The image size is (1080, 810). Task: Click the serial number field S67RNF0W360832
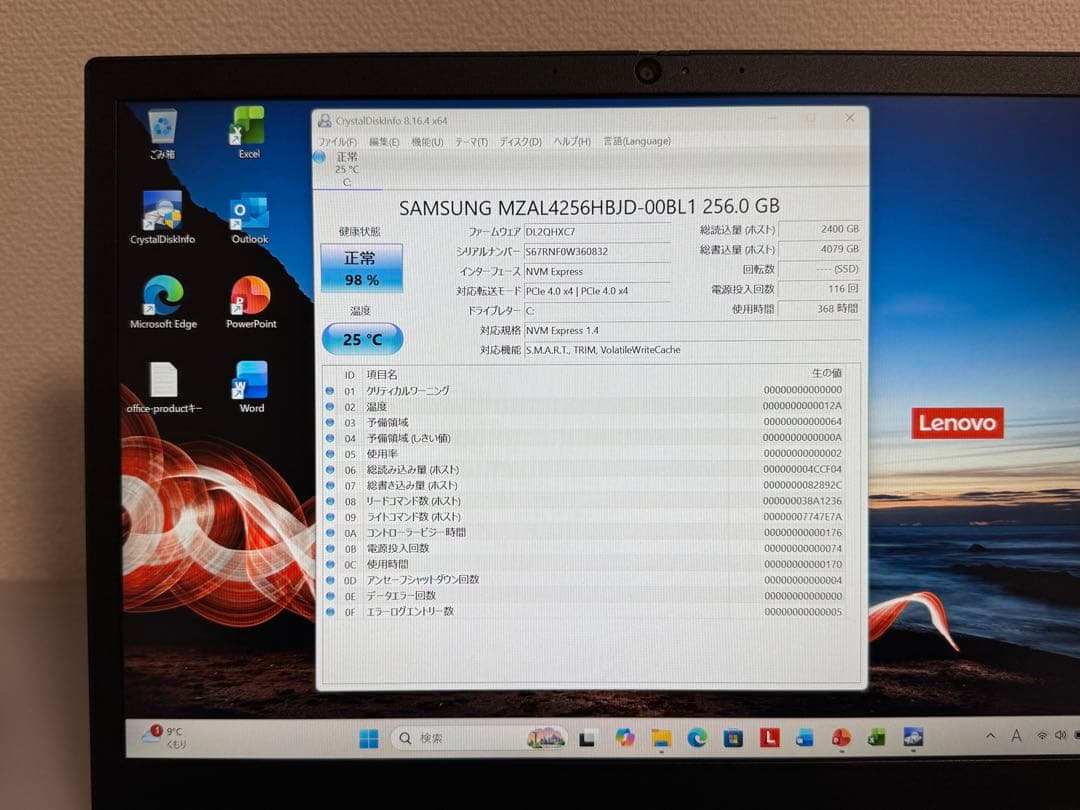(597, 251)
